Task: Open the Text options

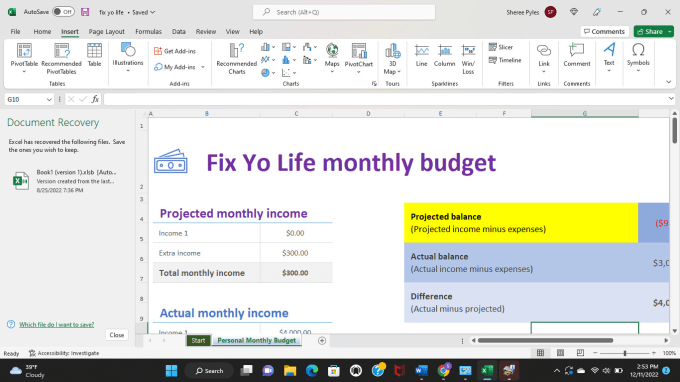Action: 609,57
